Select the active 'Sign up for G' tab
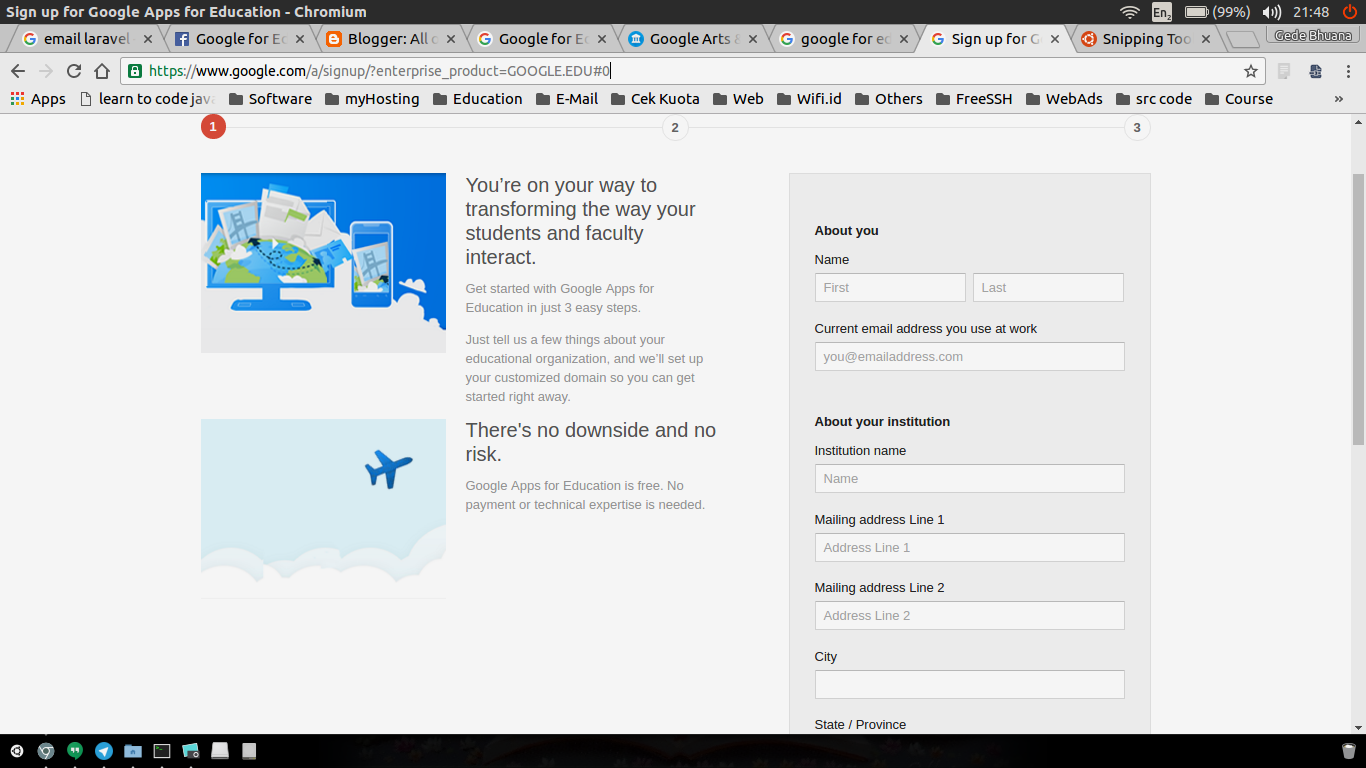The height and width of the screenshot is (768, 1366). pyautogui.click(x=994, y=39)
